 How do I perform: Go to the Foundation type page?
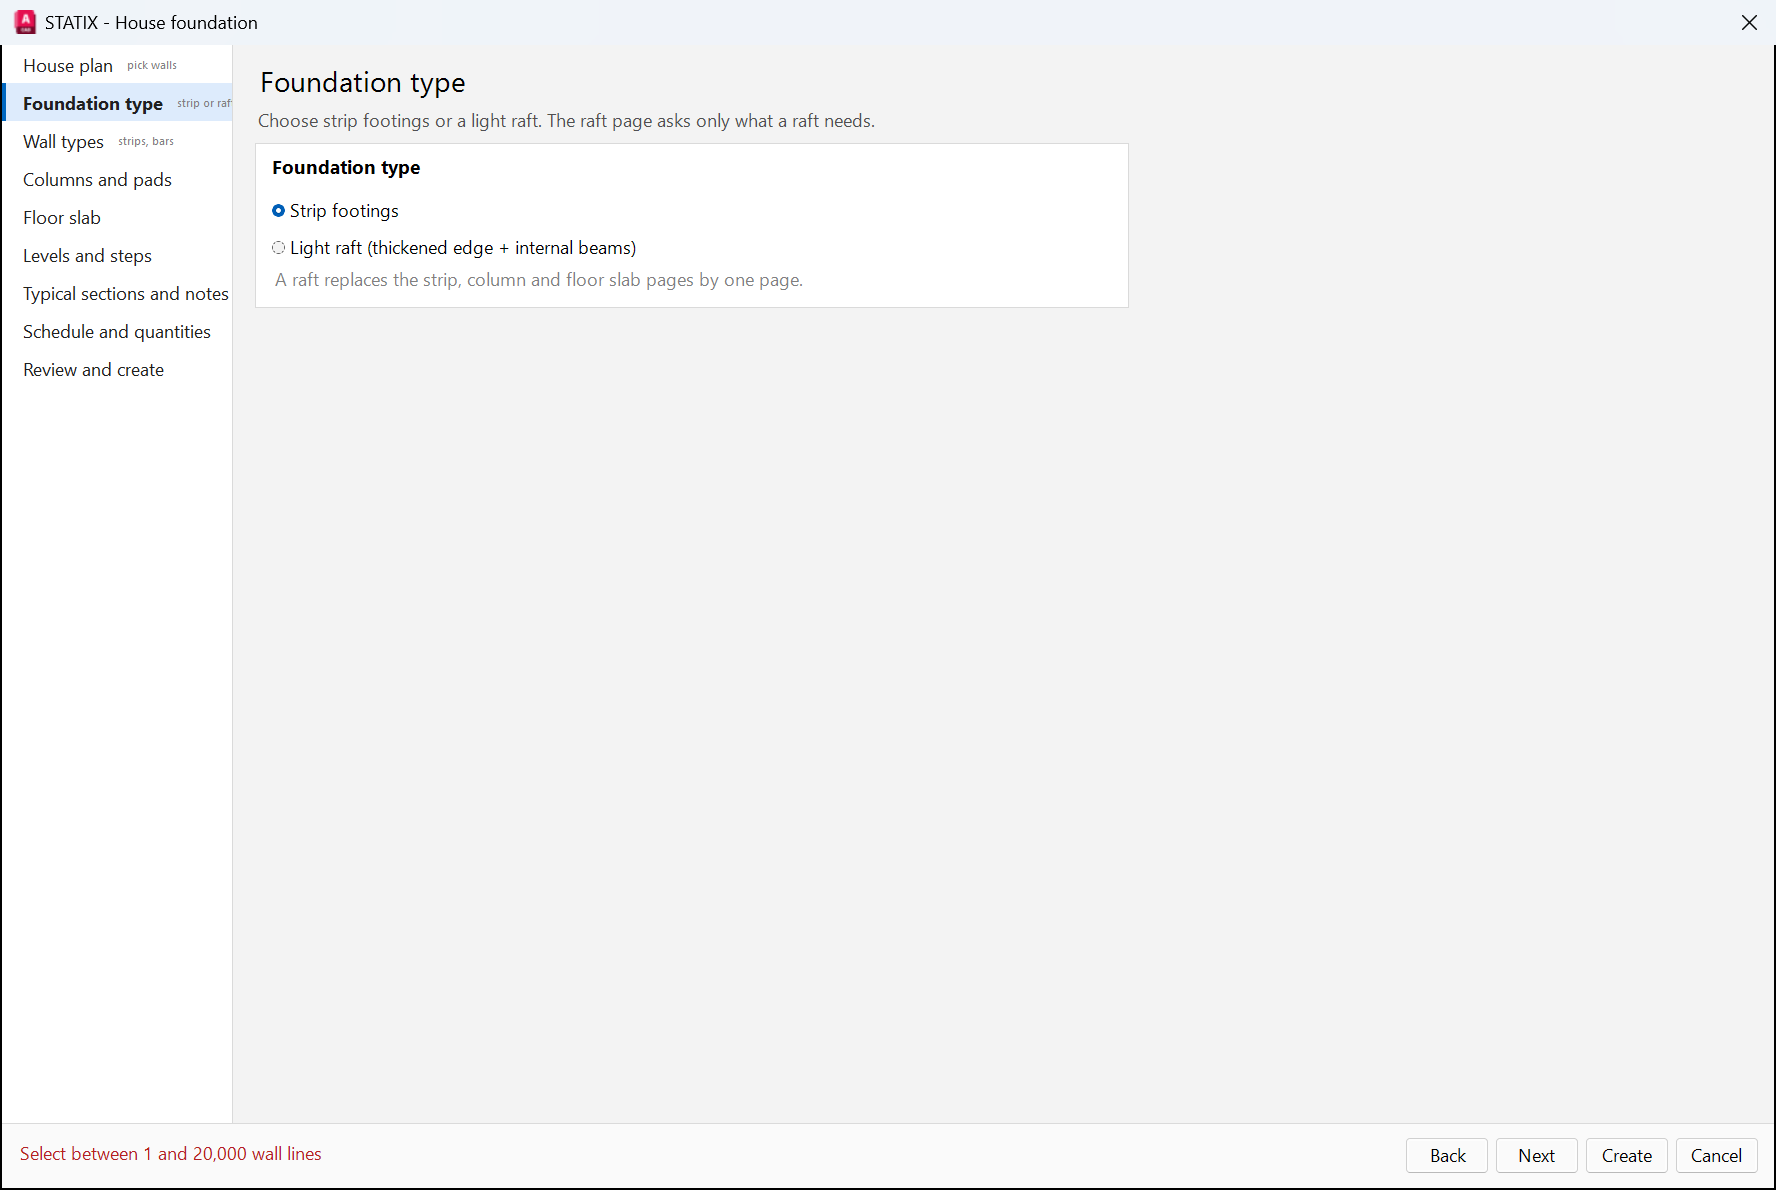click(x=118, y=104)
